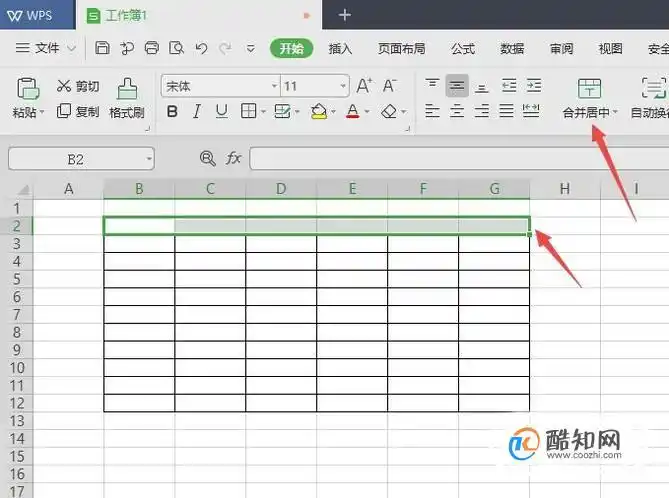The height and width of the screenshot is (498, 669).
Task: Open the font size dropdown 11
Action: click(343, 86)
